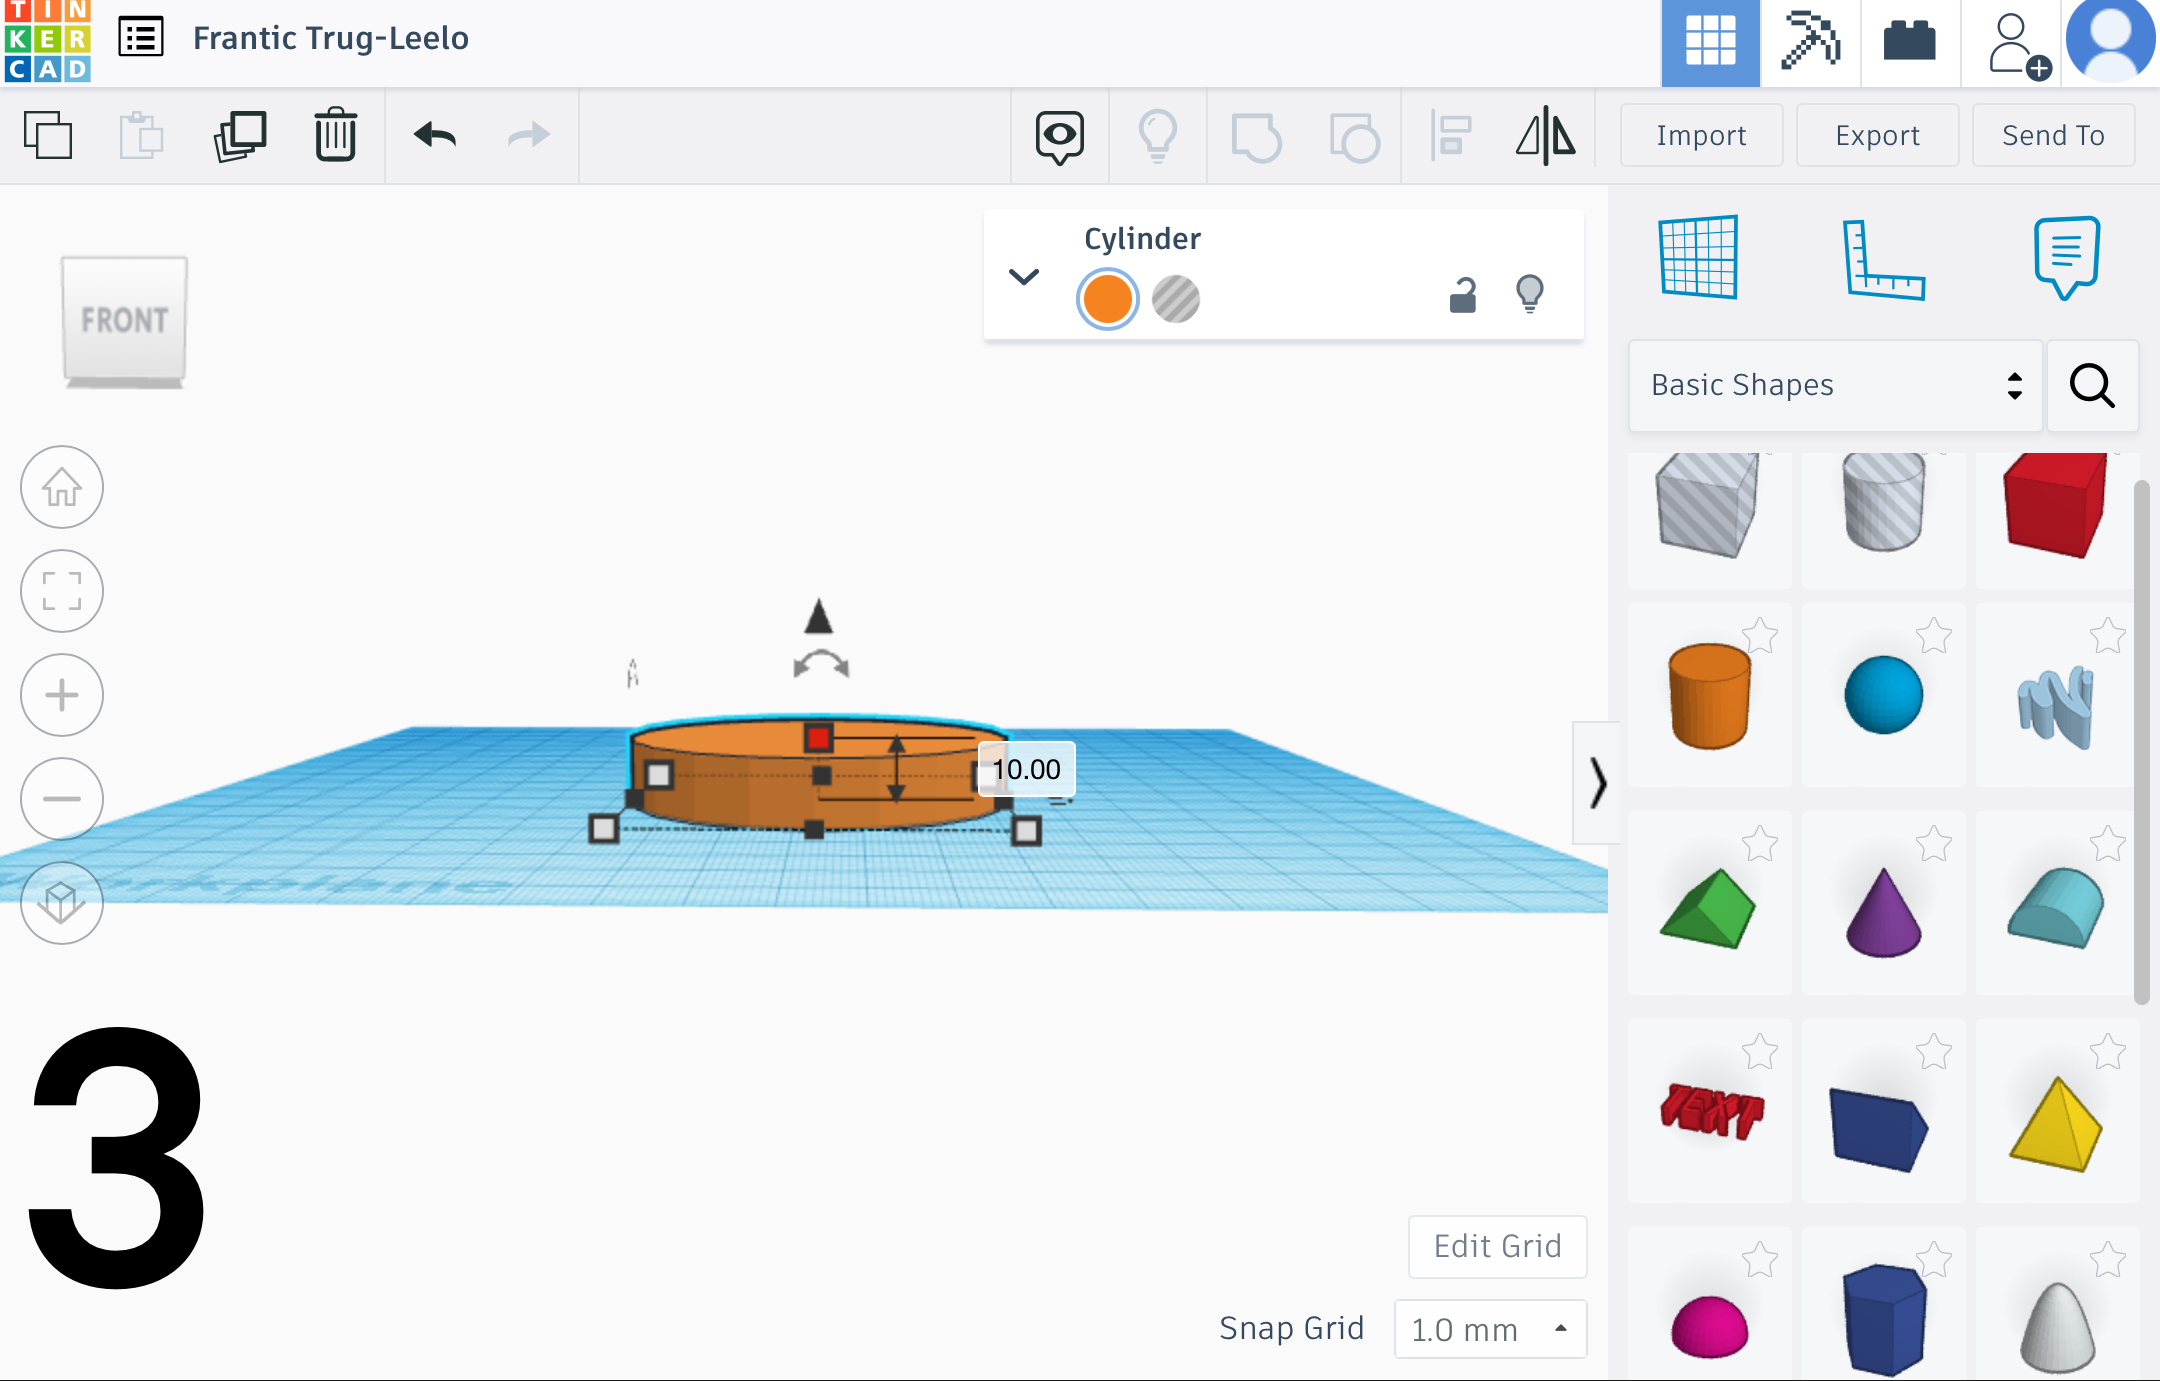Switch to the Blocks view tab
Screen dimensions: 2160x1381
(x=1810, y=42)
